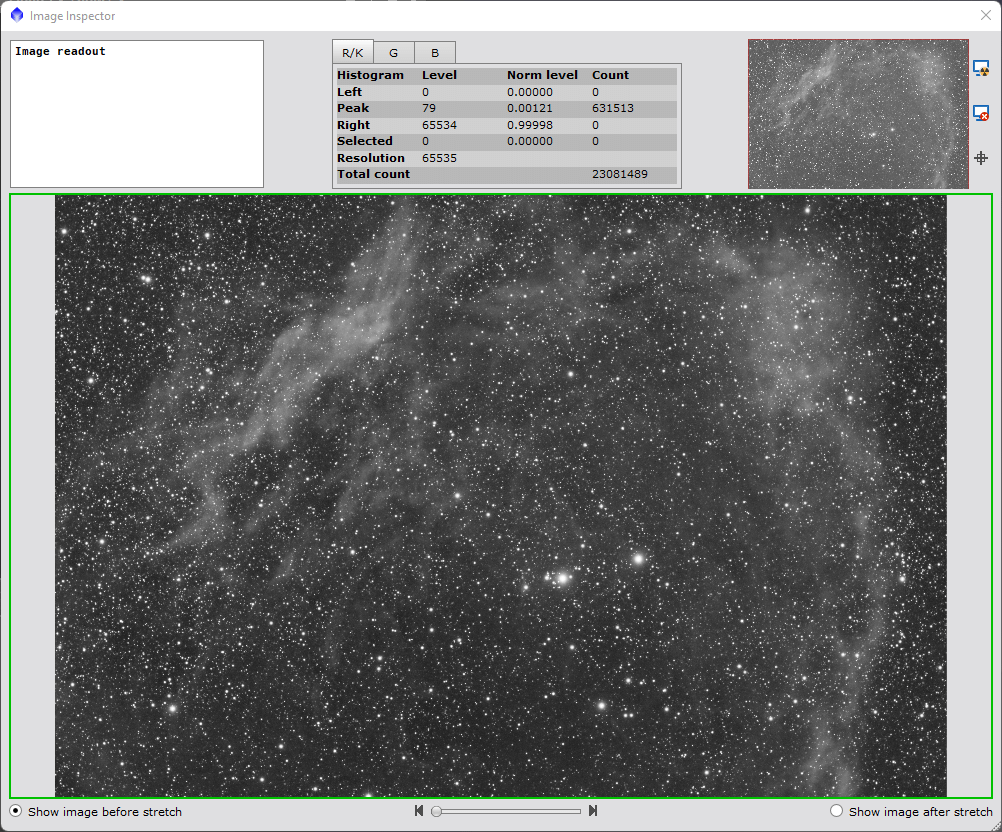Click the Histogram column header
1002x832 pixels.
(371, 75)
